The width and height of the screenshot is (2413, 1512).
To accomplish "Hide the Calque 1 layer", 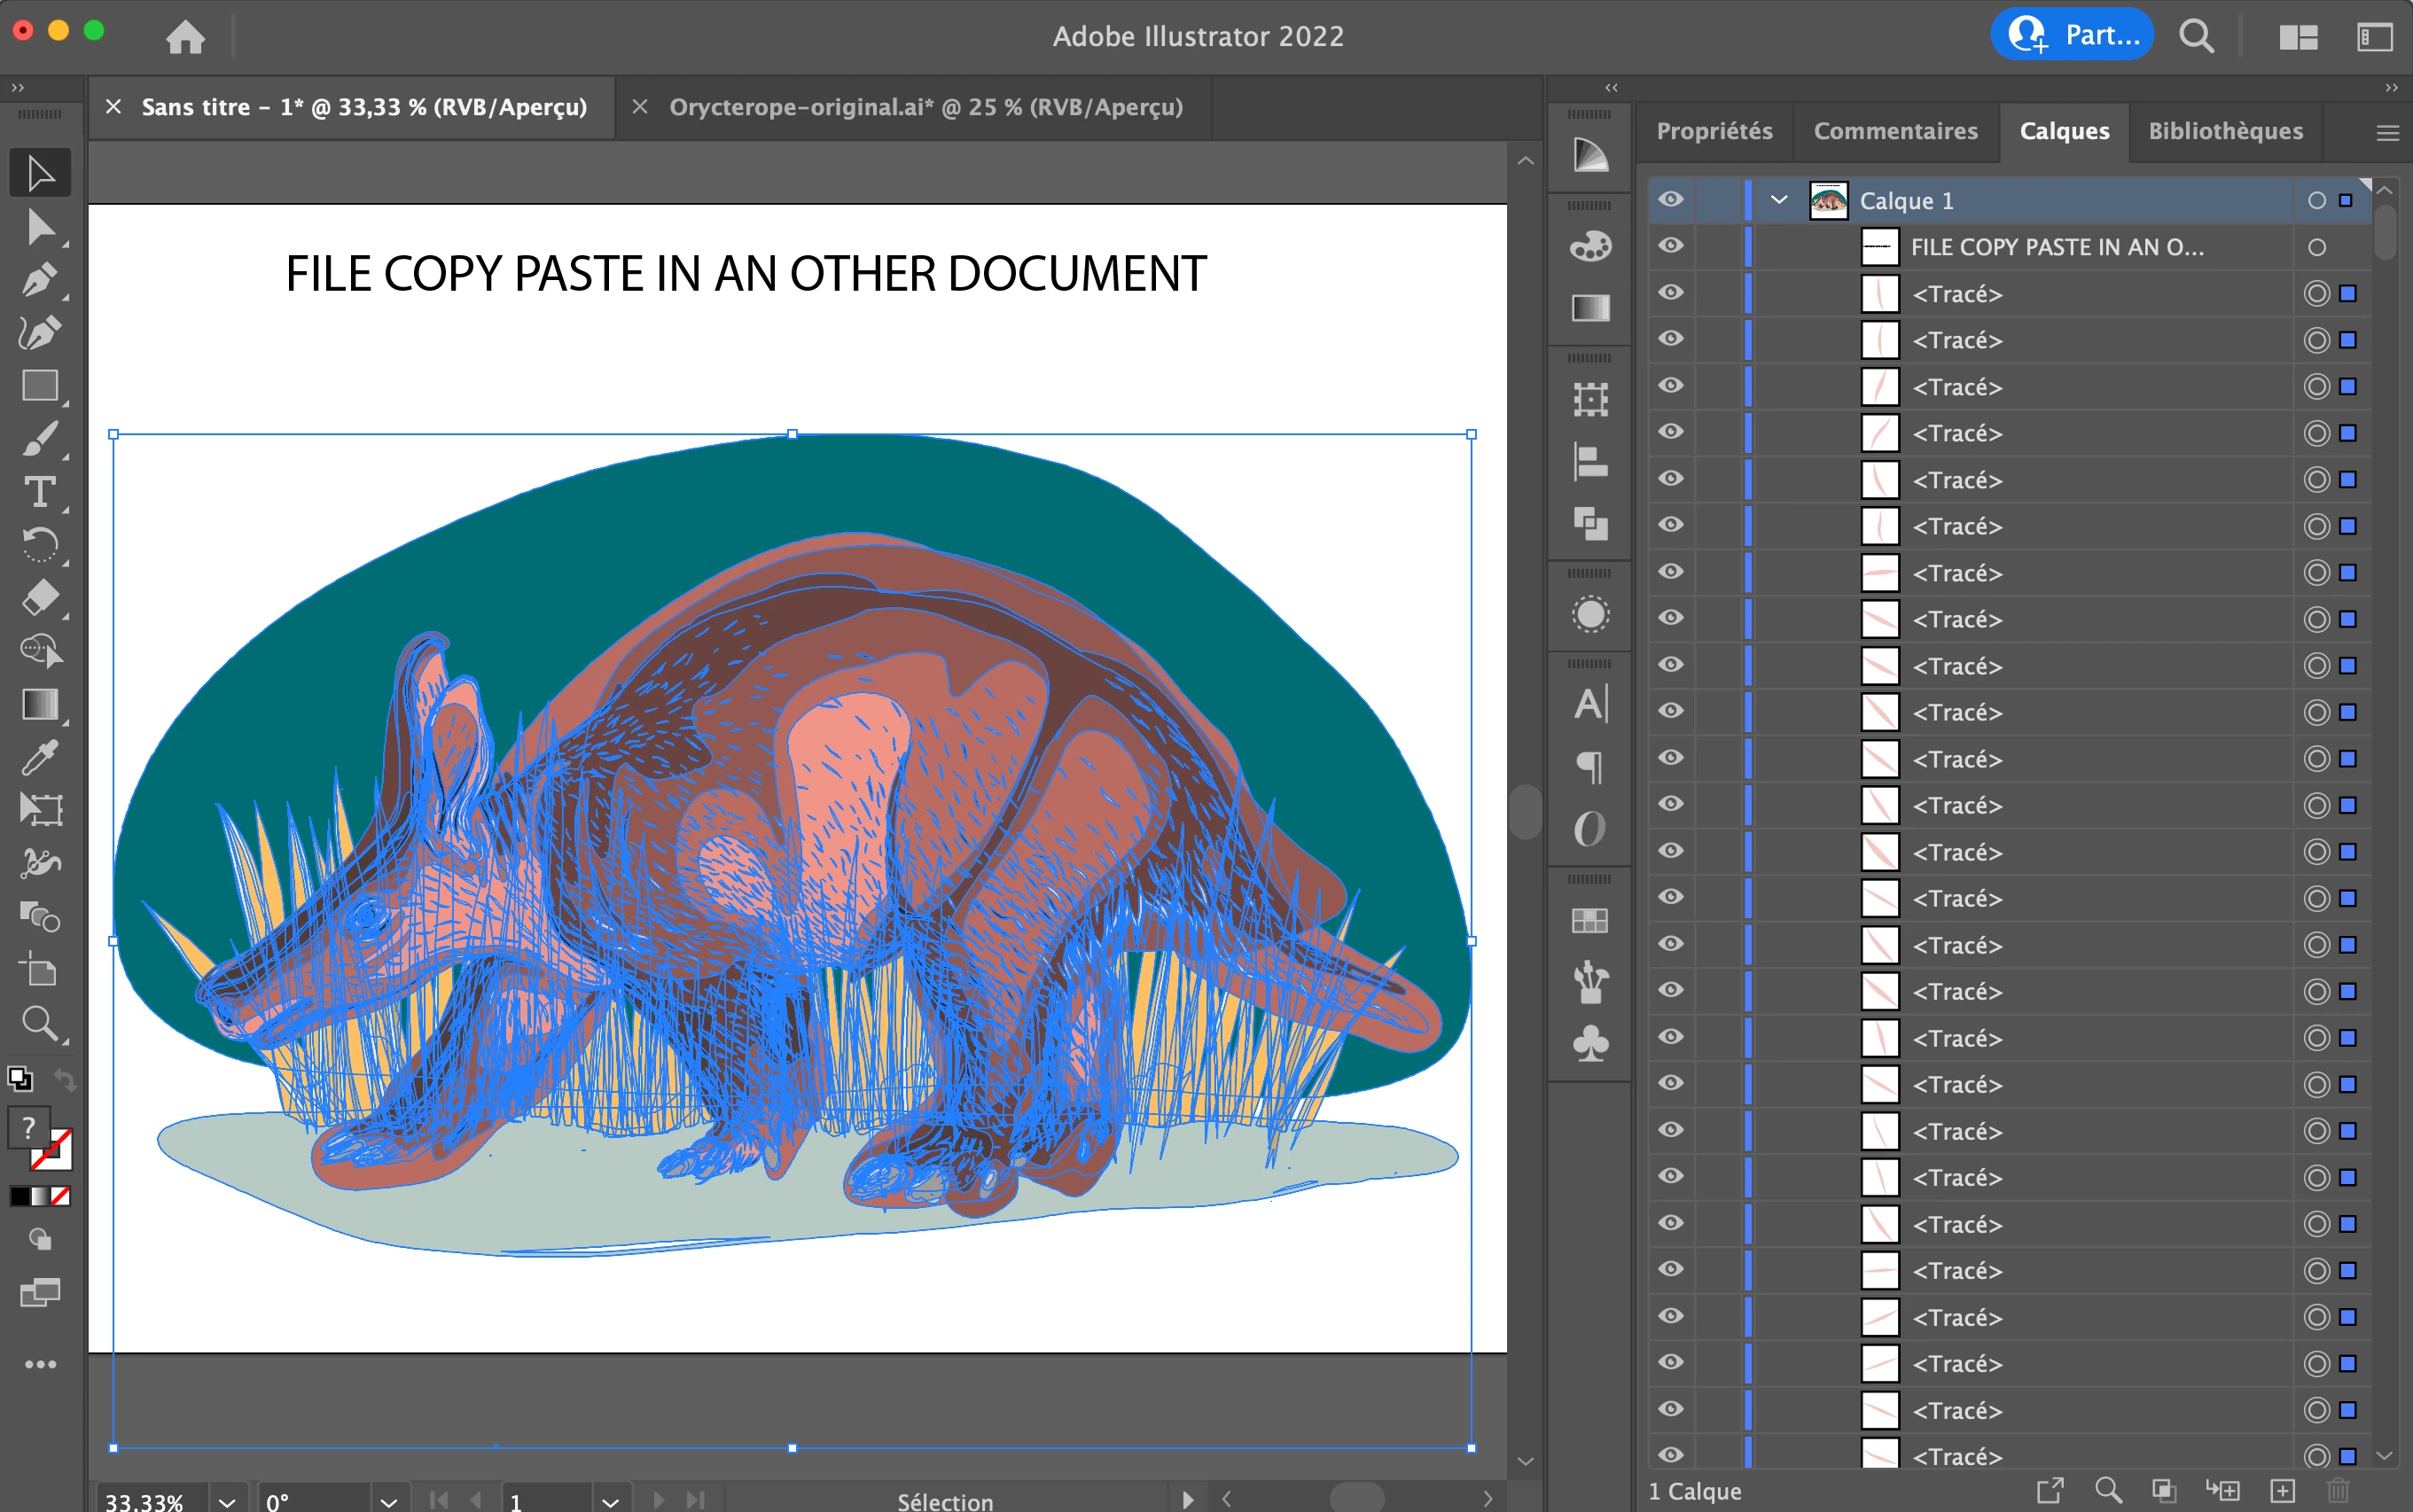I will (1671, 200).
